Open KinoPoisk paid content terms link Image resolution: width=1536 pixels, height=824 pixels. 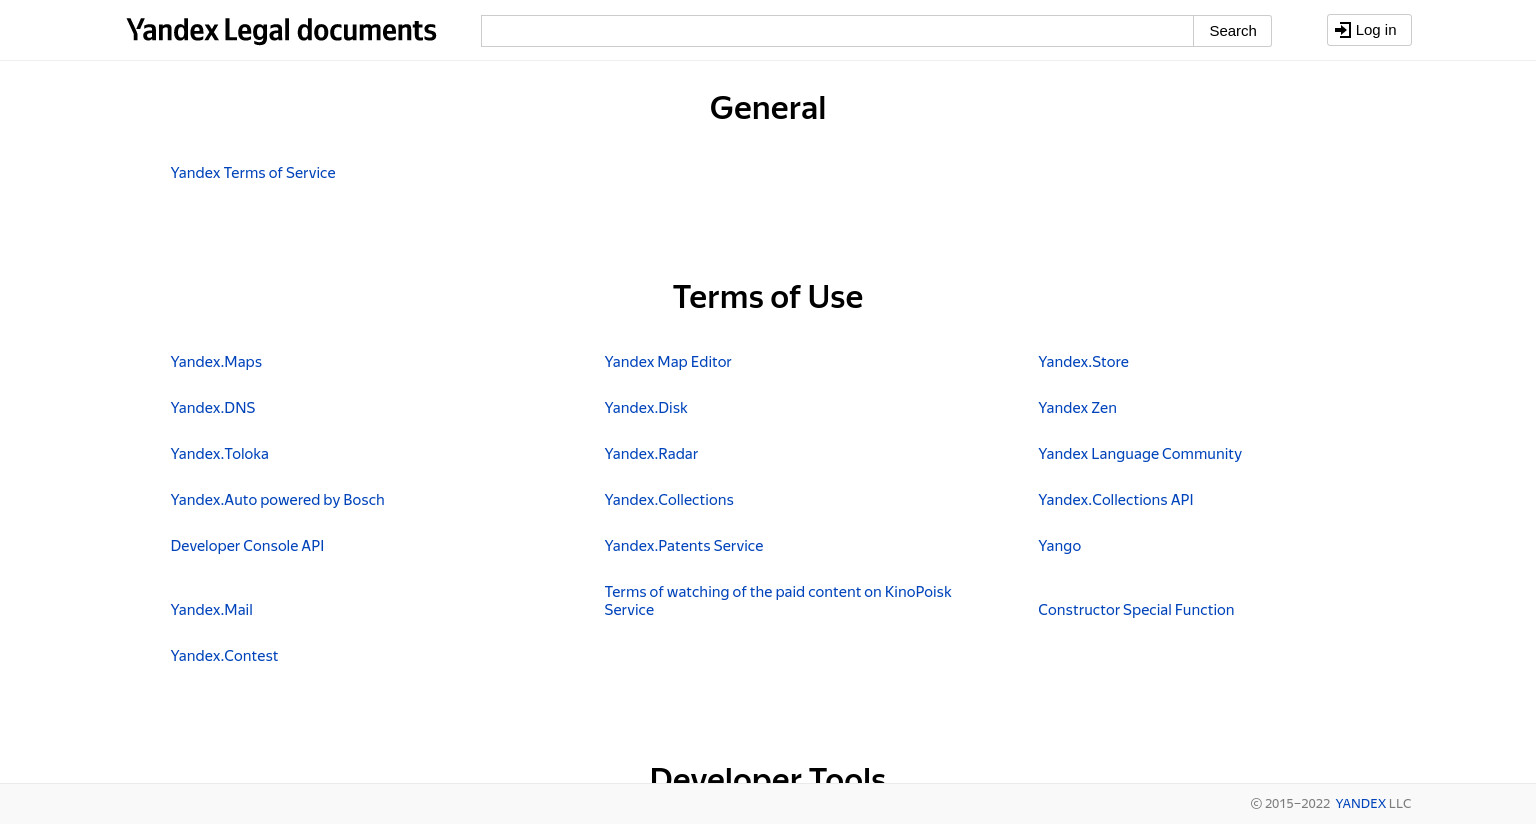pos(778,592)
